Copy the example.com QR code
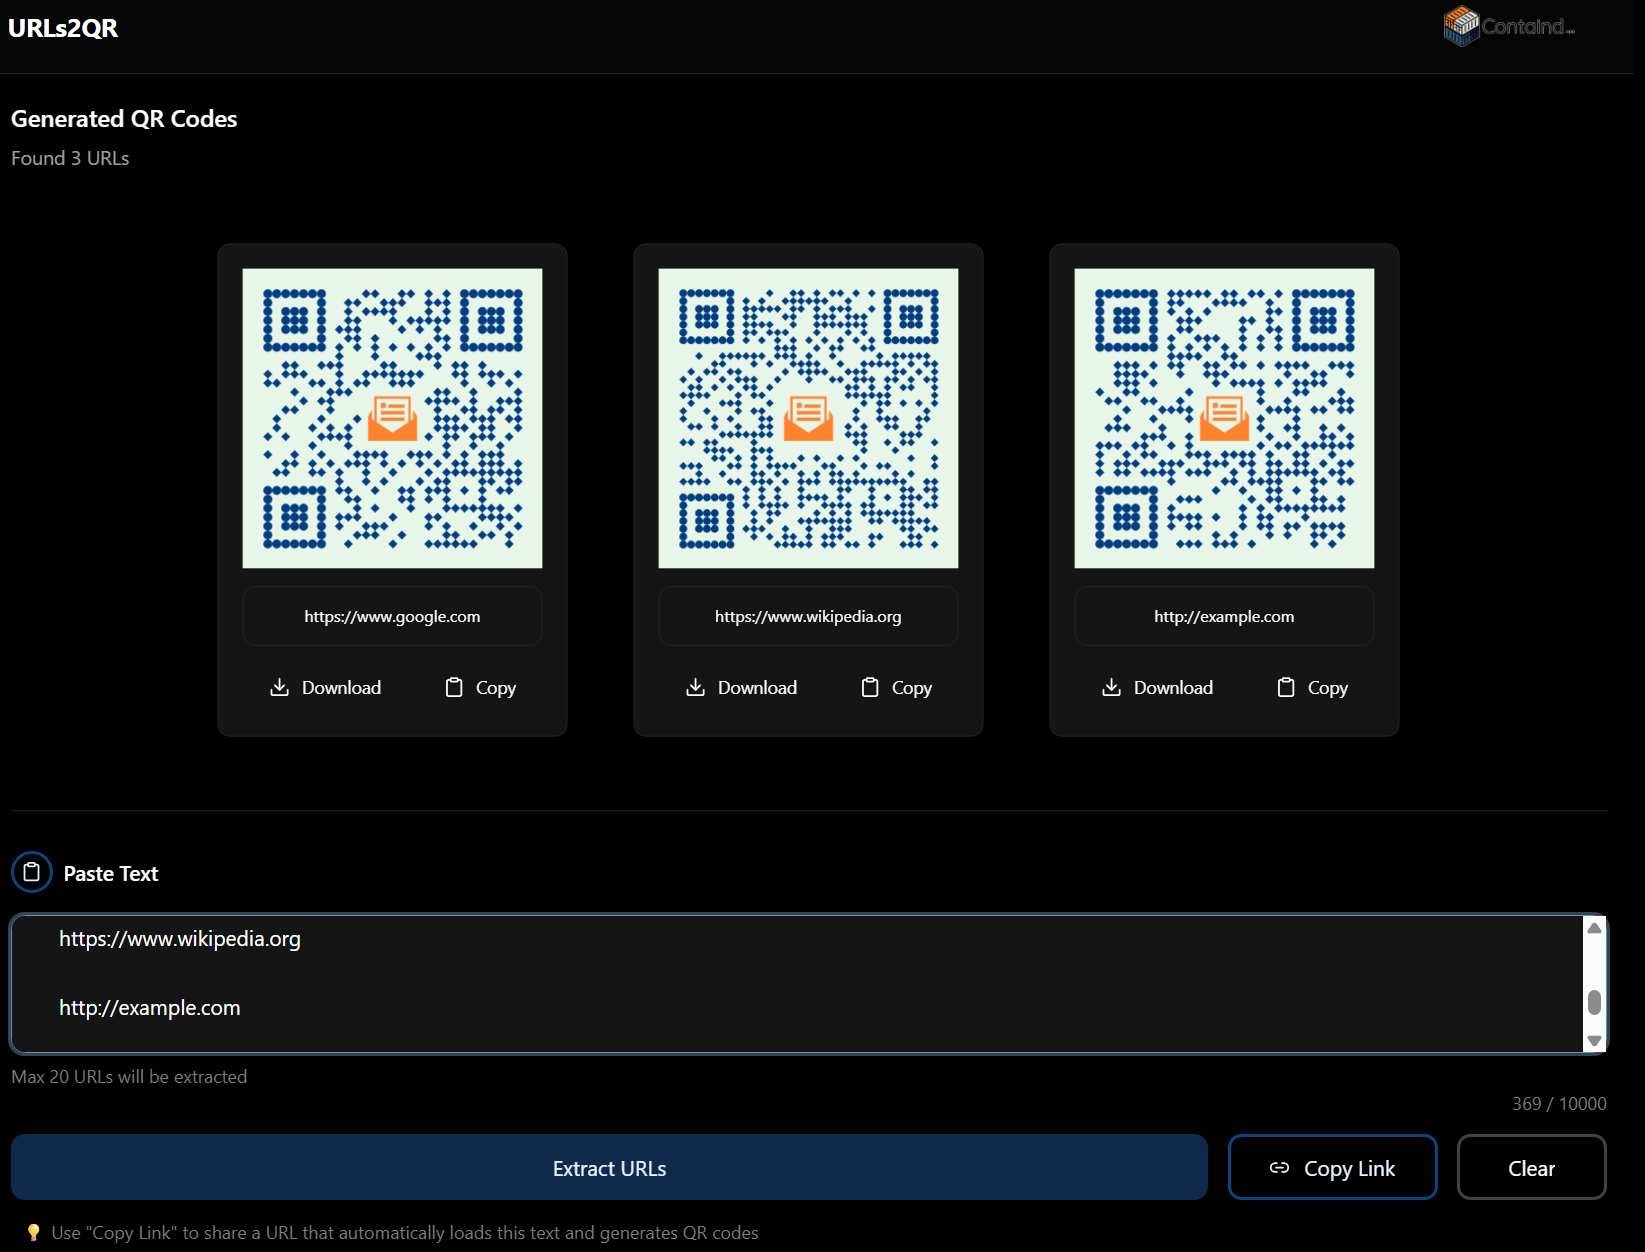1645x1252 pixels. [1313, 687]
